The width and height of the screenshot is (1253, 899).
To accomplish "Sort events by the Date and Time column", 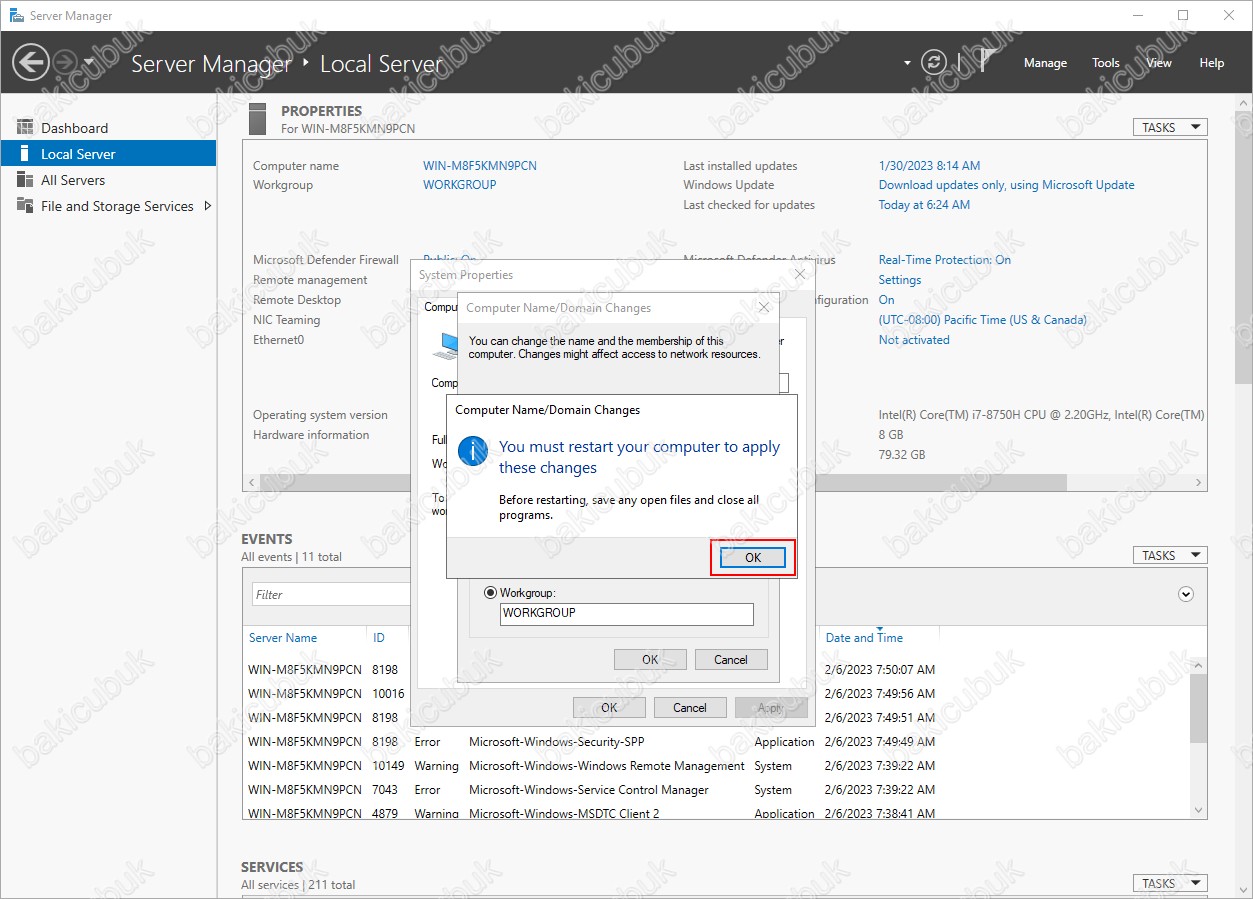I will coord(864,638).
